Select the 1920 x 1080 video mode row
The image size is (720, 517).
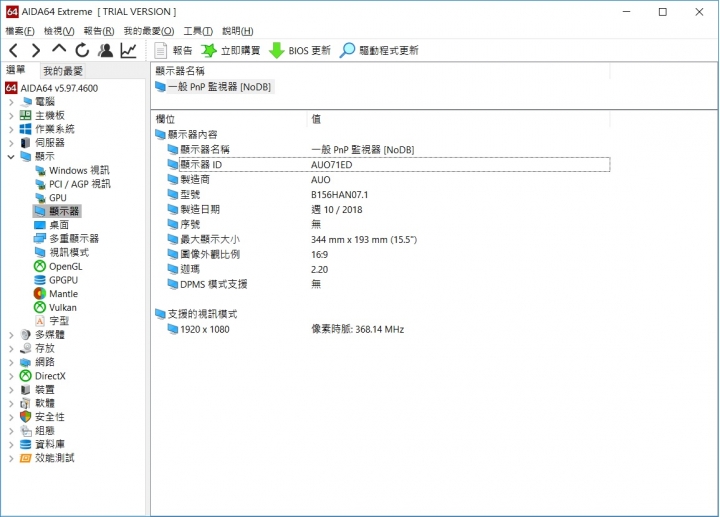388,329
